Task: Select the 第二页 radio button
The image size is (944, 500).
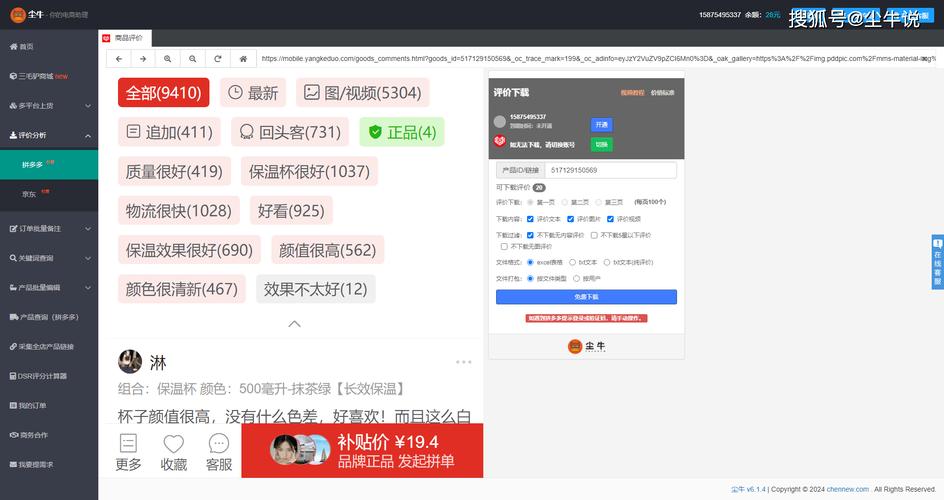Action: pyautogui.click(x=565, y=202)
